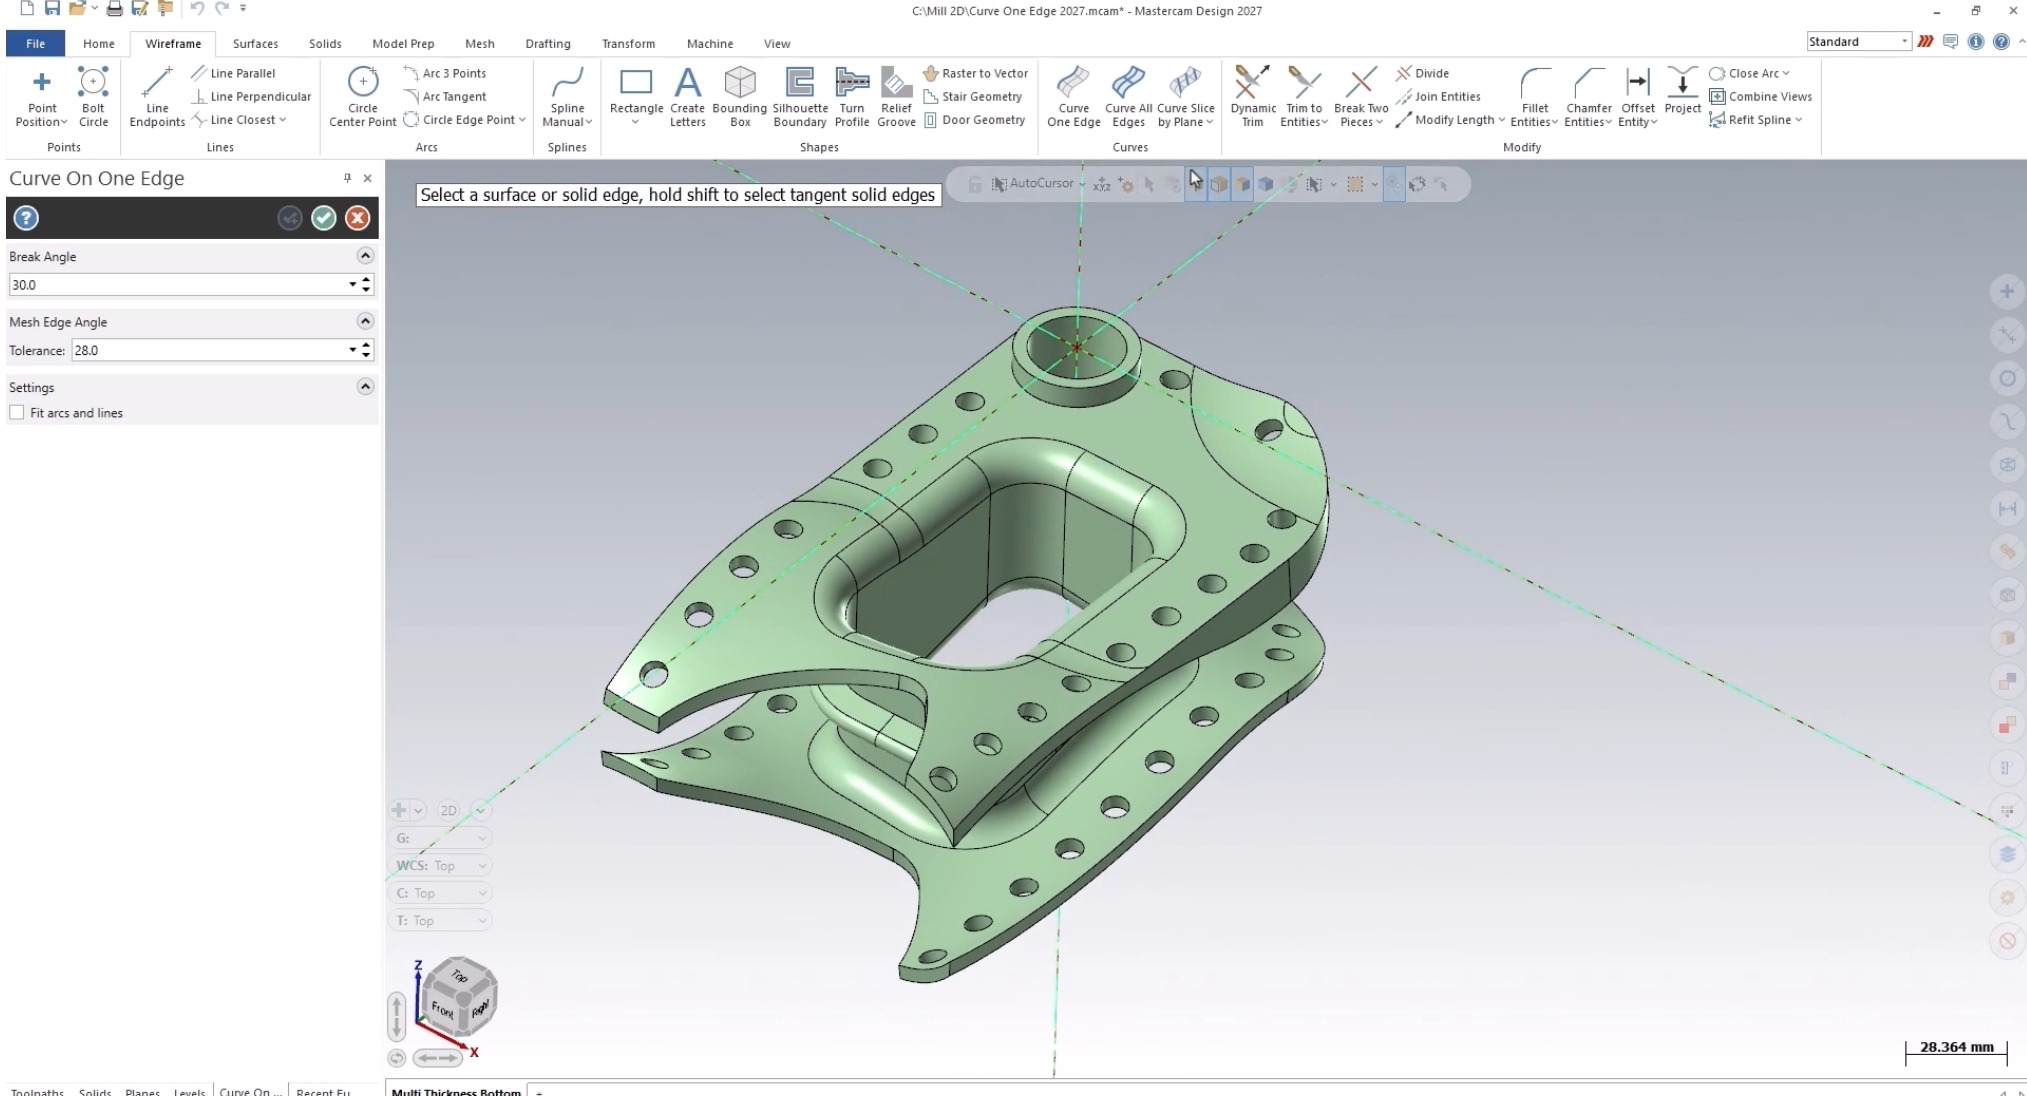
Task: Select the Fillet Entities tool
Action: 1534,97
